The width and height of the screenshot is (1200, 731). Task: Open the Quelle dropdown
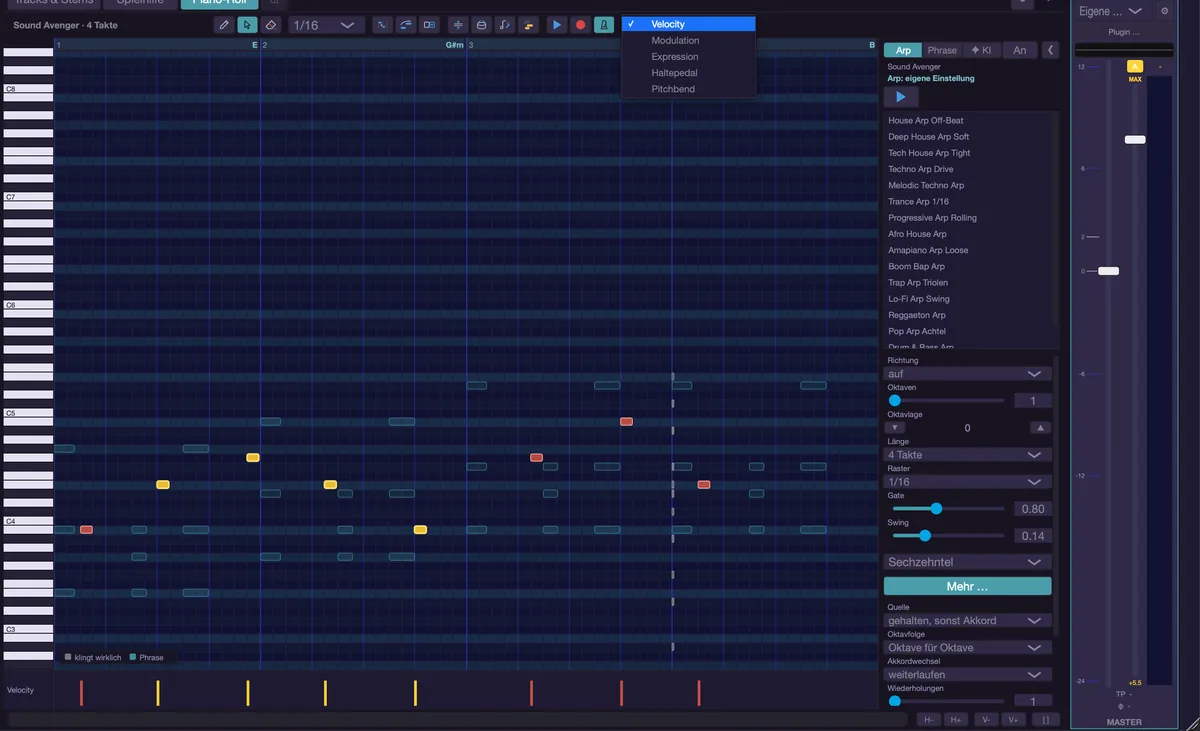point(967,621)
